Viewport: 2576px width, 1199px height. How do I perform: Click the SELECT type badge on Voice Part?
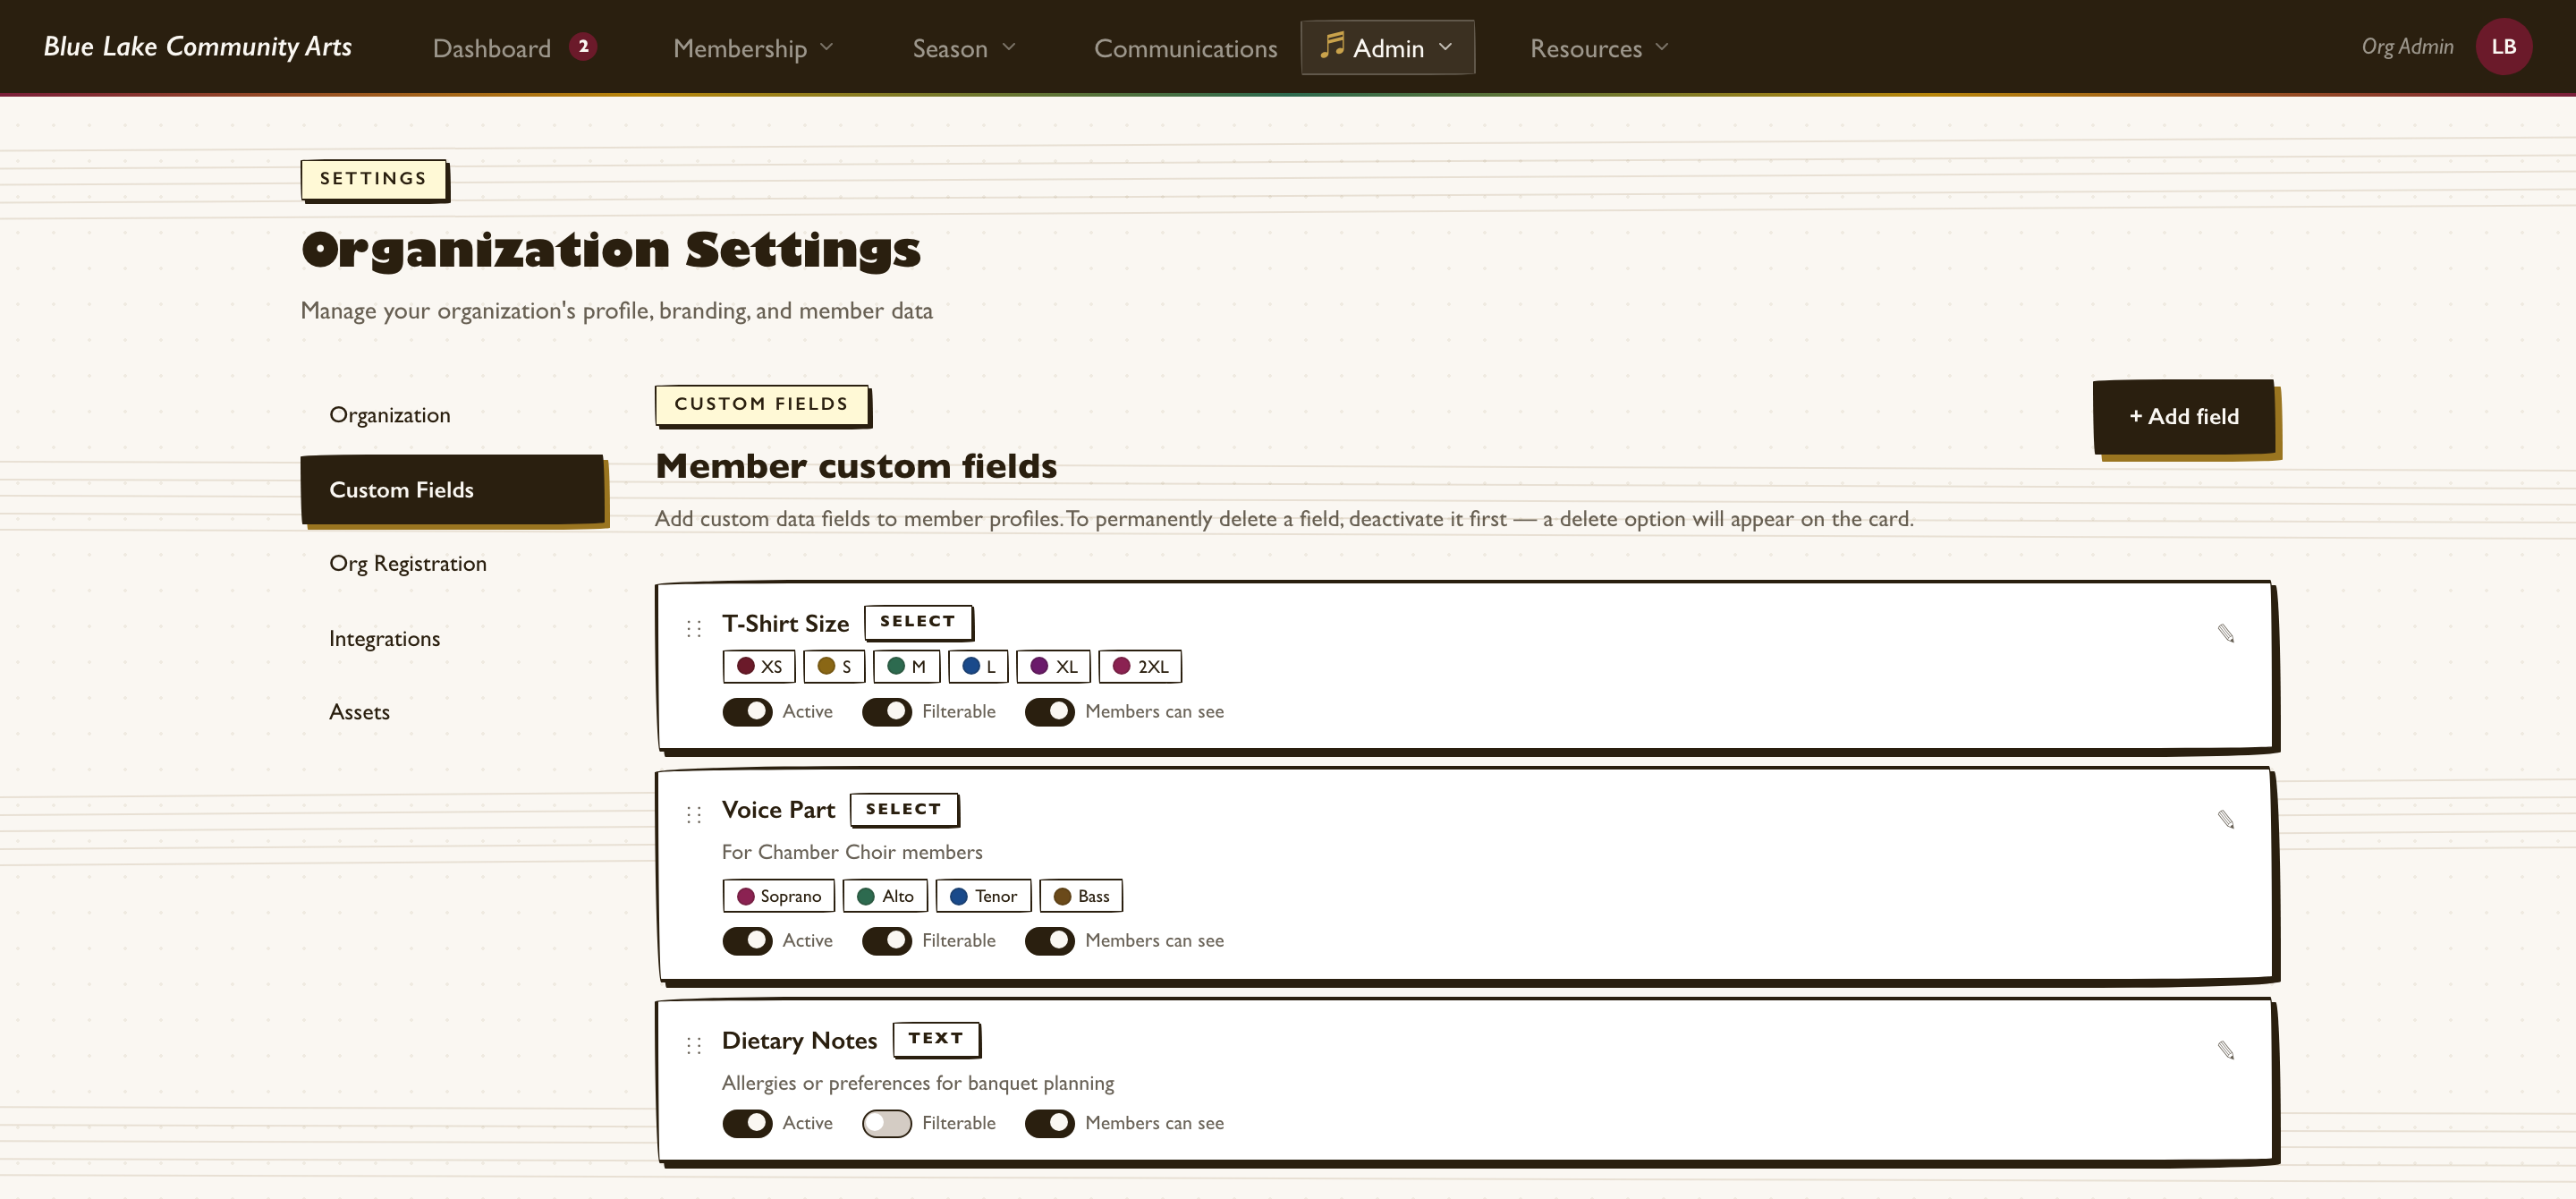tap(904, 809)
